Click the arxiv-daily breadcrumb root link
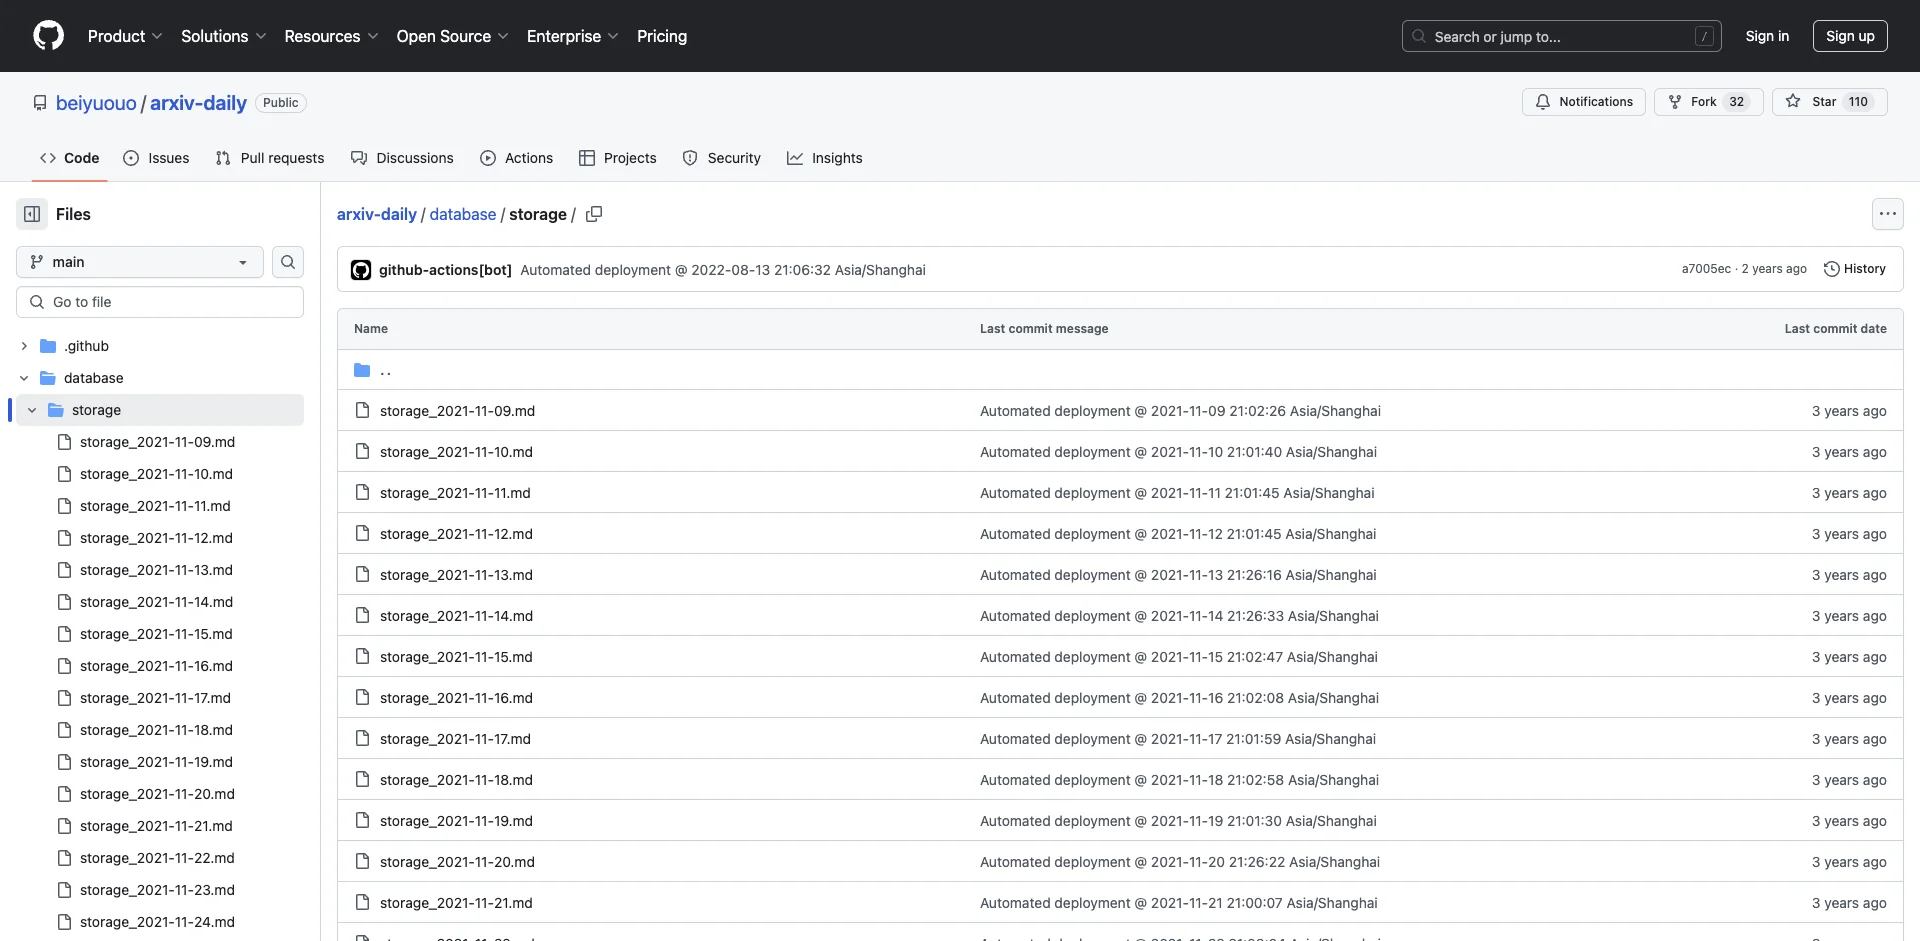Viewport: 1920px width, 941px height. point(377,214)
